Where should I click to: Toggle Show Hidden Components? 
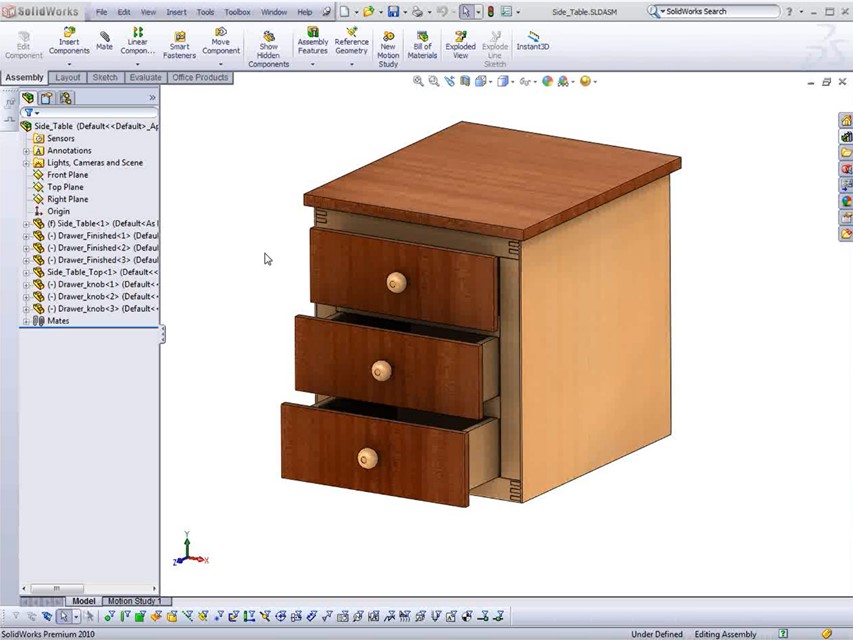[x=268, y=47]
